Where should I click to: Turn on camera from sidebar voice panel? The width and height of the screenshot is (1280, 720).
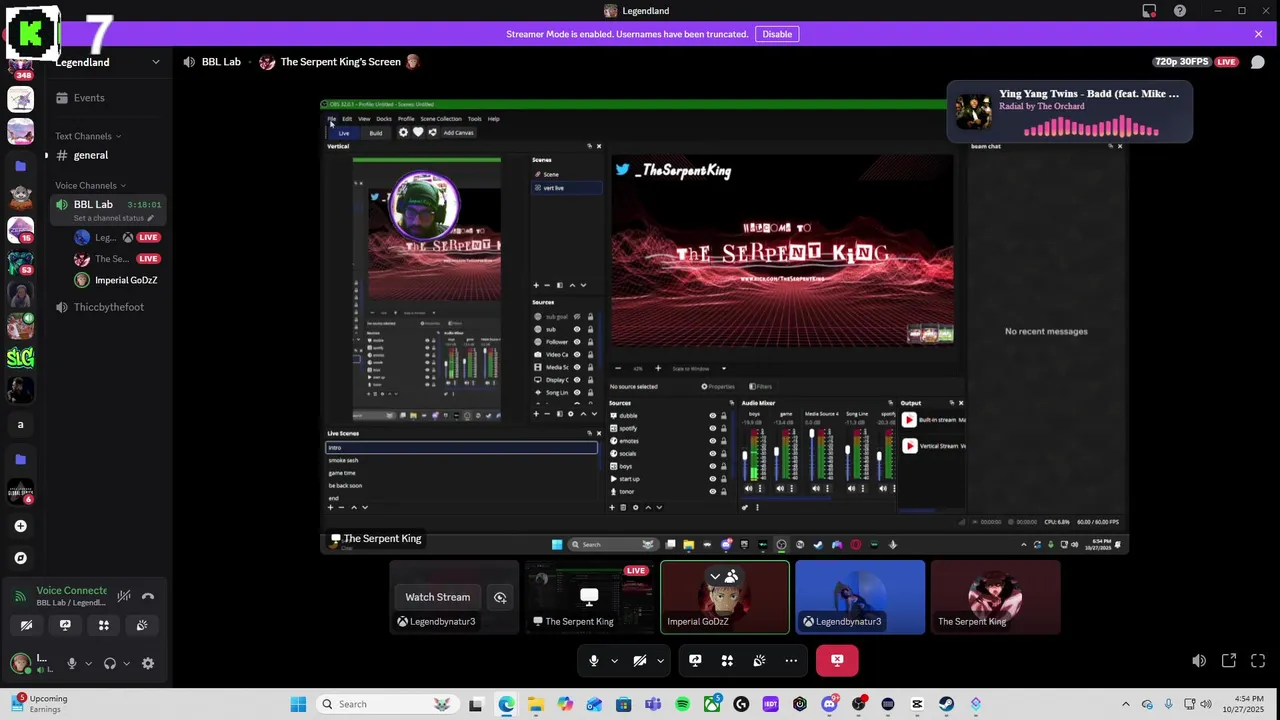27,625
